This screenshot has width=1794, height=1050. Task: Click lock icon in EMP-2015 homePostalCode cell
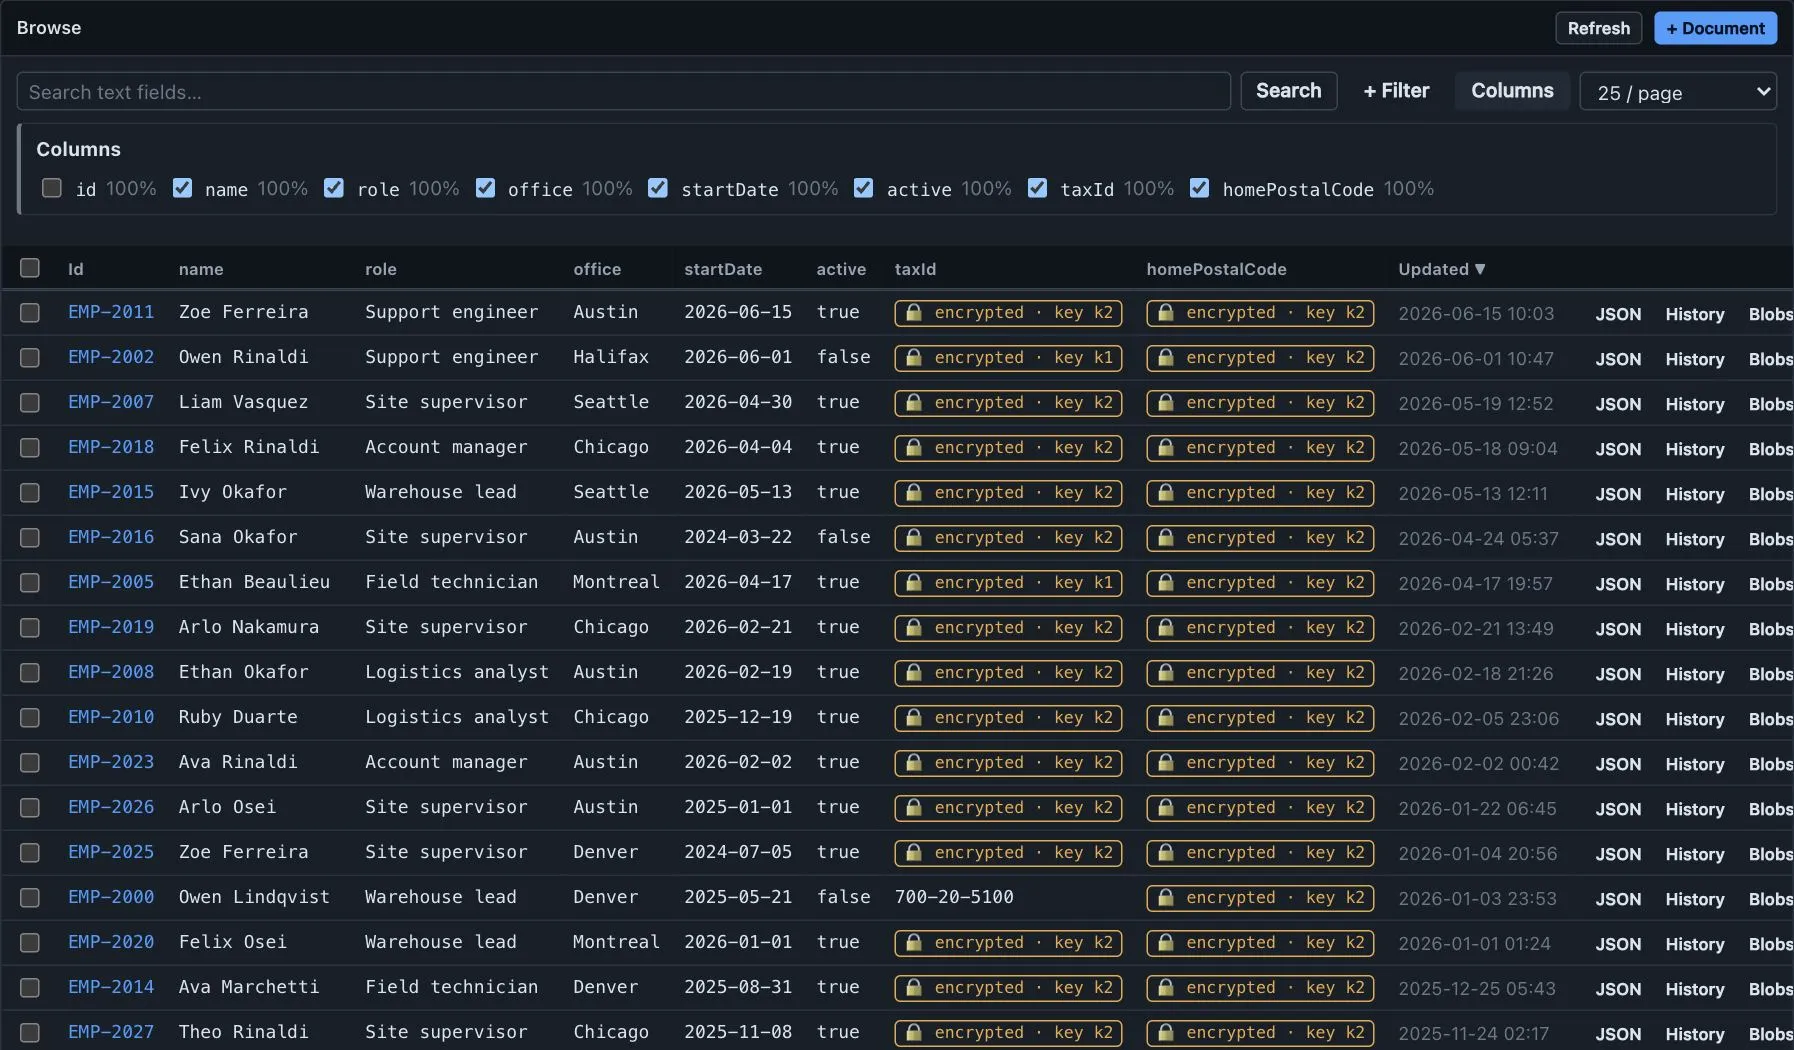pos(1165,492)
